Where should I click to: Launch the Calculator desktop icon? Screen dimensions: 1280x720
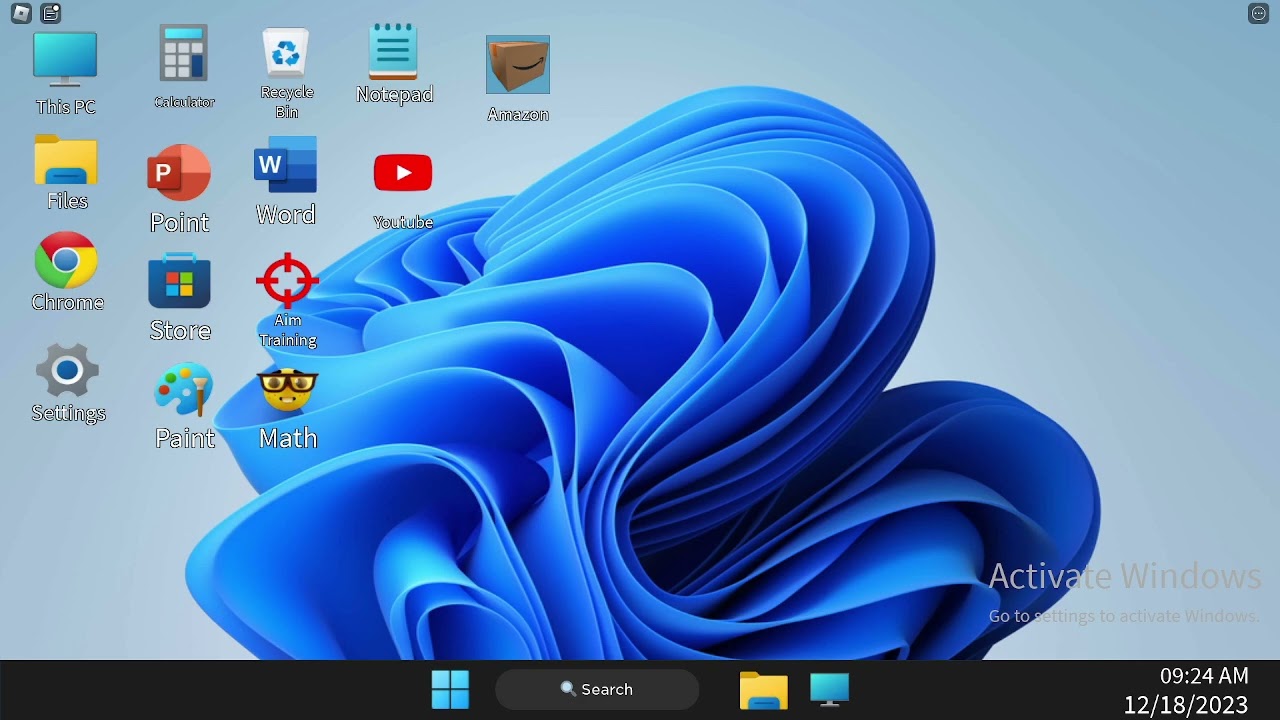(184, 53)
